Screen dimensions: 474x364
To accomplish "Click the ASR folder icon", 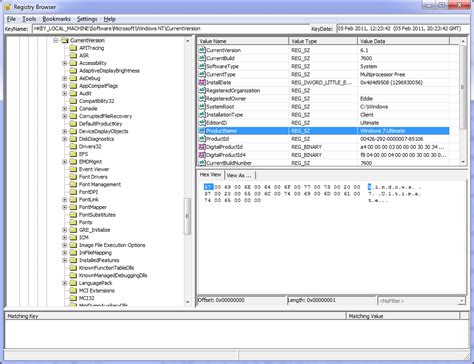I will pyautogui.click(x=73, y=56).
